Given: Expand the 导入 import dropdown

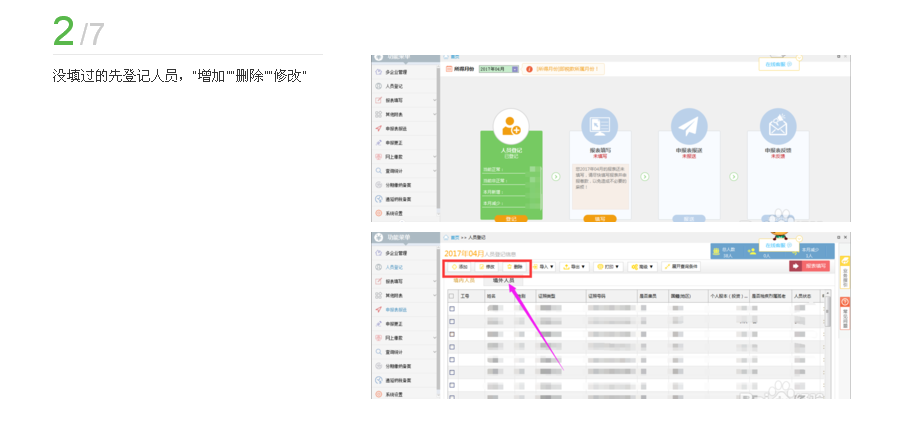Looking at the screenshot, I should pyautogui.click(x=544, y=267).
